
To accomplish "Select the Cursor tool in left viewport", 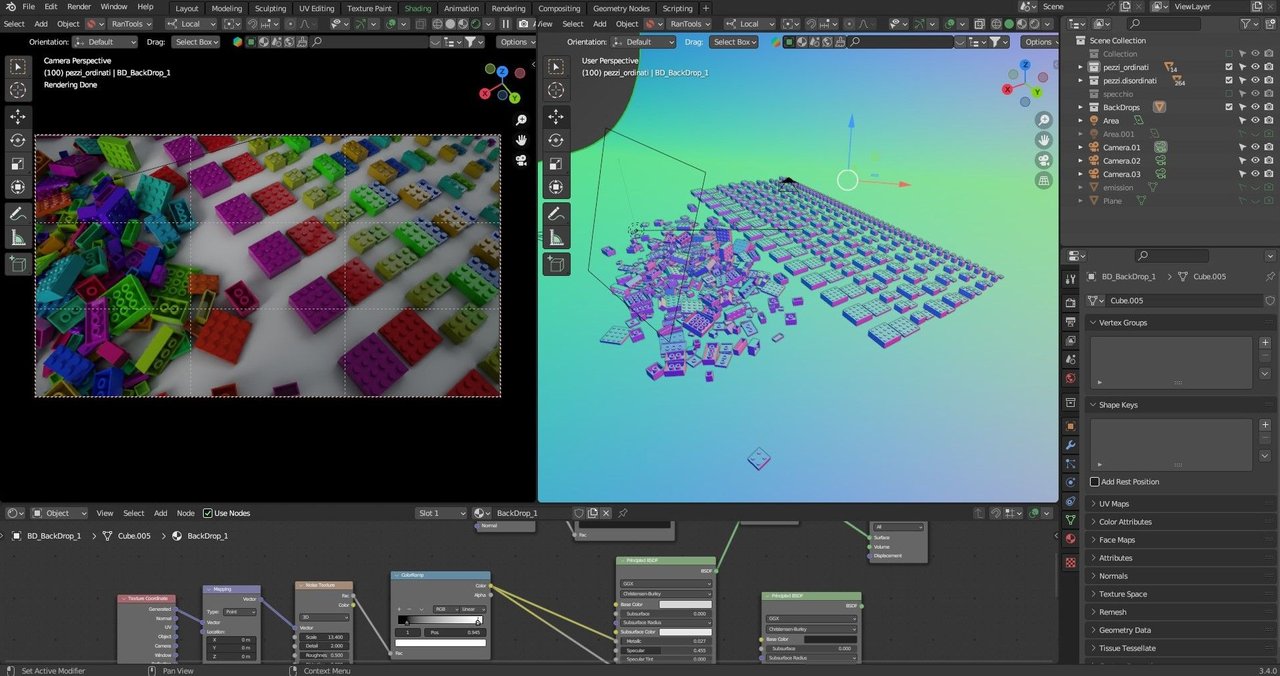I will pos(18,90).
